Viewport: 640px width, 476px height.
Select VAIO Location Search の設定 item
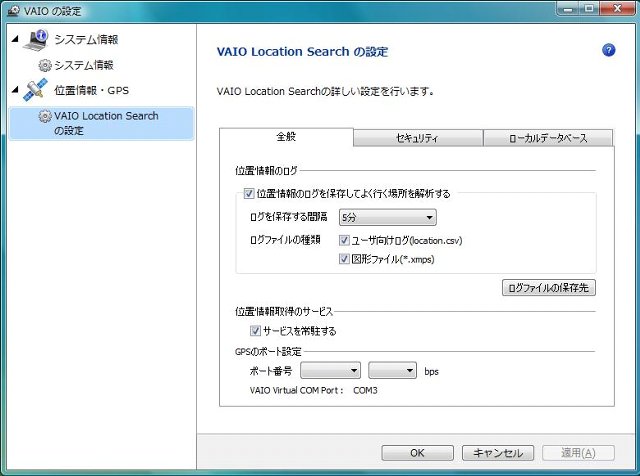[x=101, y=123]
